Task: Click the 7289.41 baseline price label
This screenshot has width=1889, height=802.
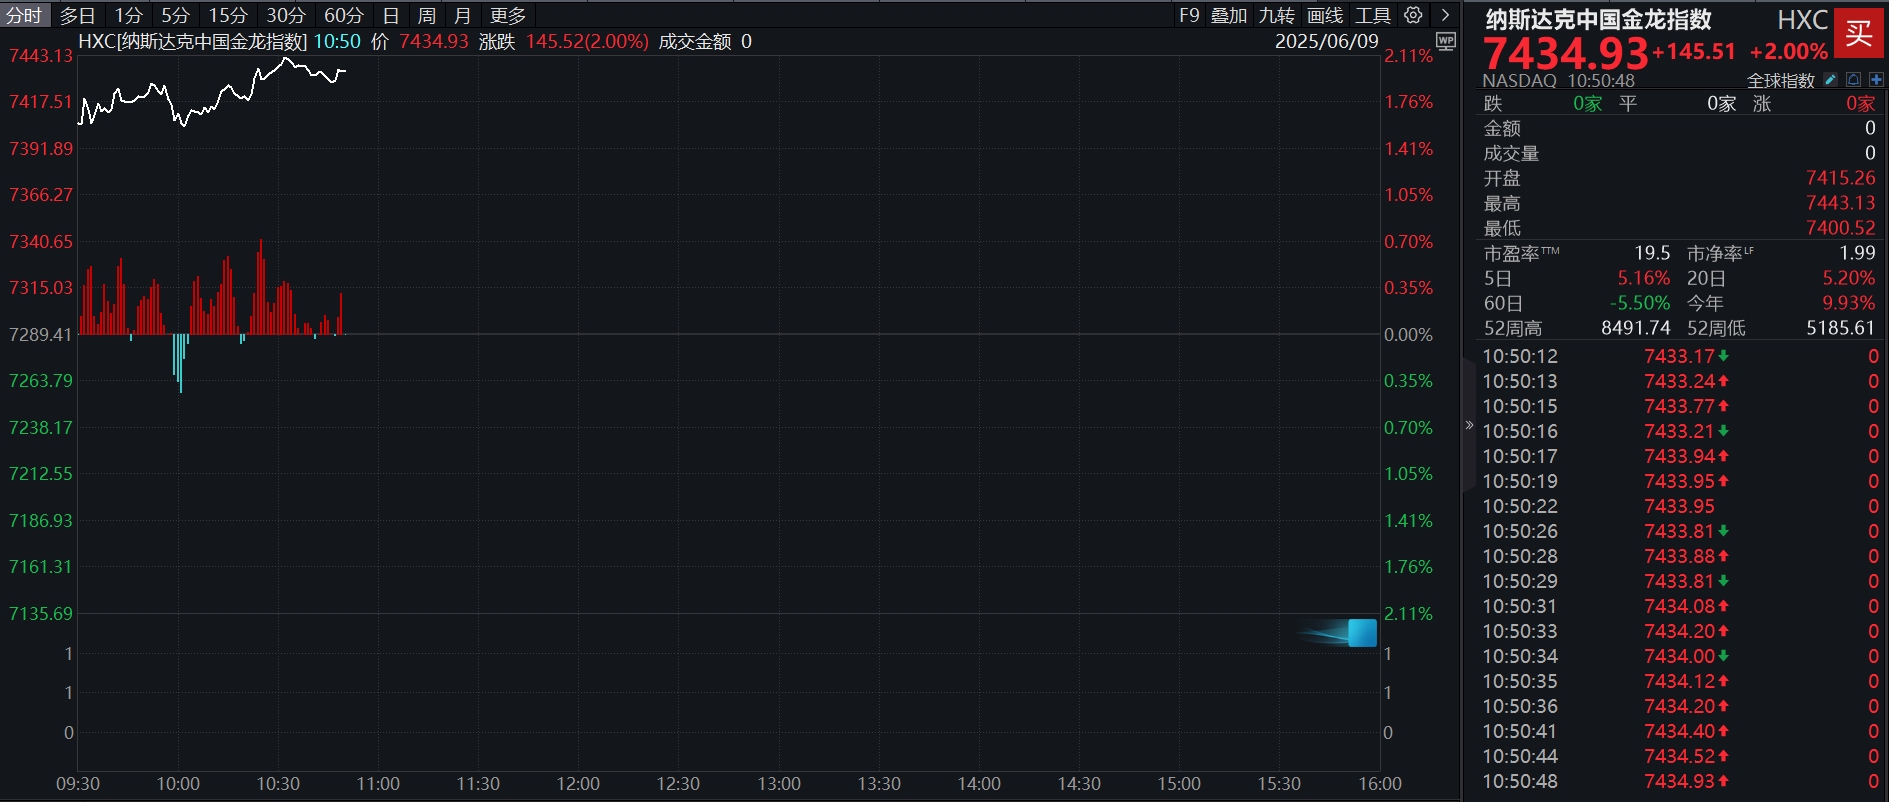Action: coord(41,334)
